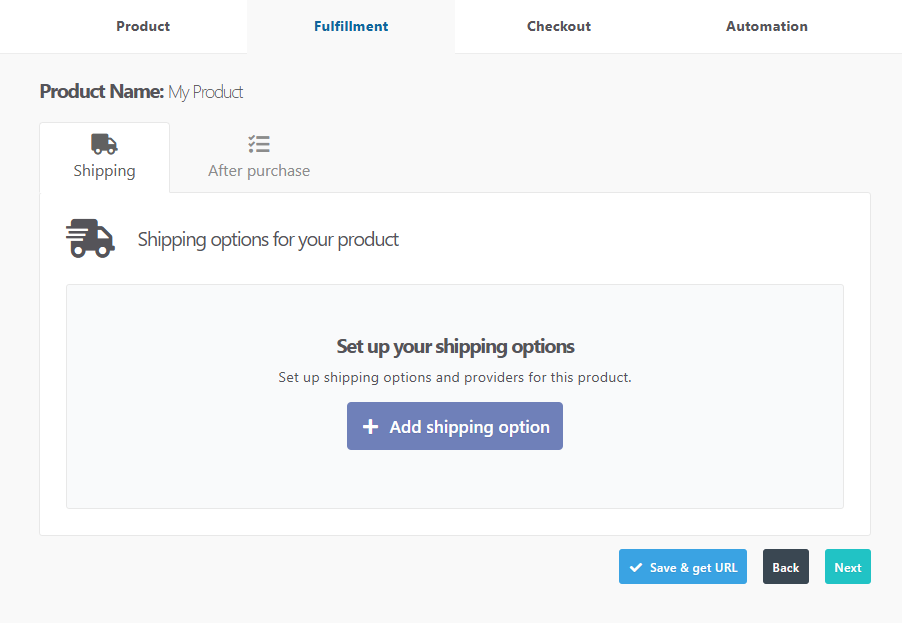Click the checklist icon above After purchase
This screenshot has height=623, width=902.
pyautogui.click(x=259, y=144)
